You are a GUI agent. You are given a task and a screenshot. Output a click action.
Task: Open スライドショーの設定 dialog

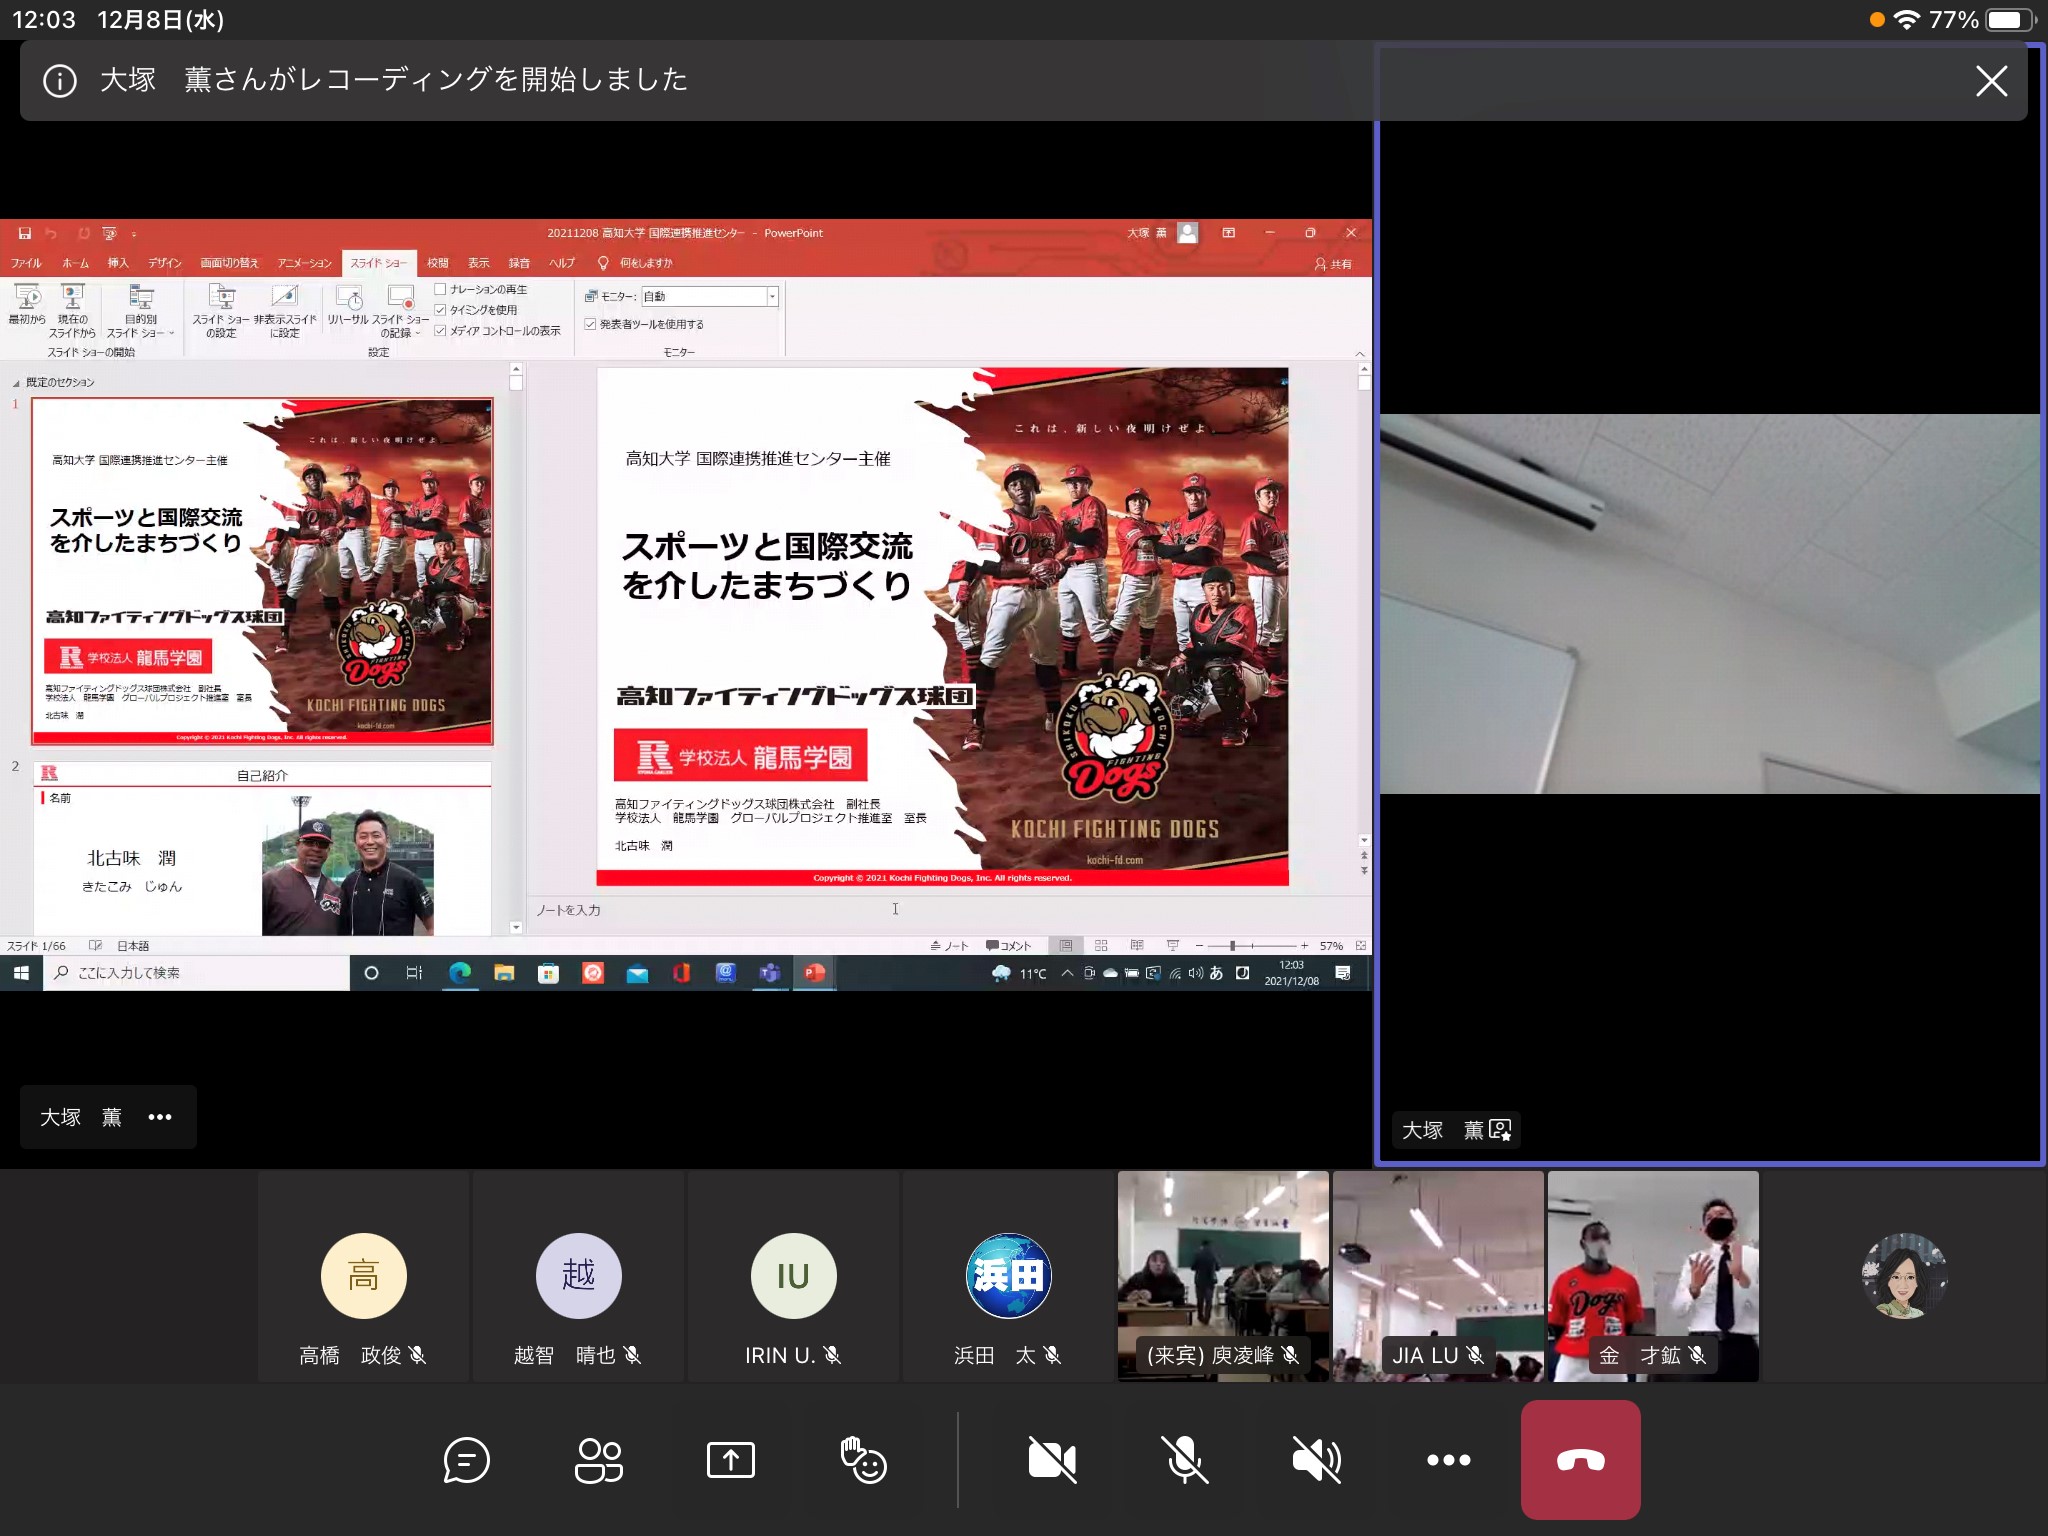pyautogui.click(x=221, y=311)
